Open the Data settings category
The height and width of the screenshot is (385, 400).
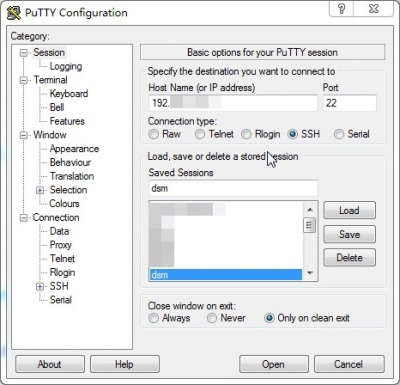[59, 231]
